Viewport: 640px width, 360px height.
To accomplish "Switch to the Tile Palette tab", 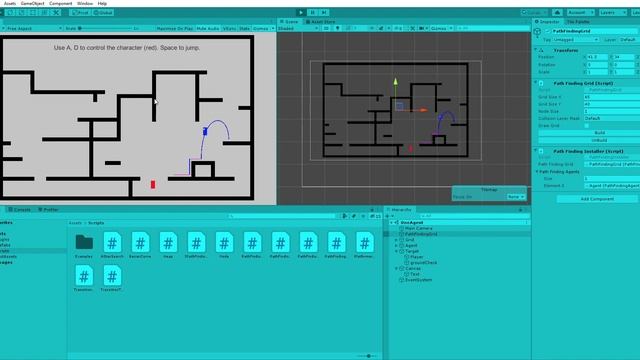I will click(x=578, y=22).
